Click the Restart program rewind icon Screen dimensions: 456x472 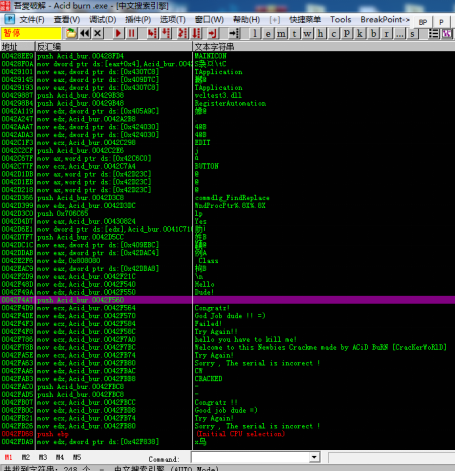(84, 33)
